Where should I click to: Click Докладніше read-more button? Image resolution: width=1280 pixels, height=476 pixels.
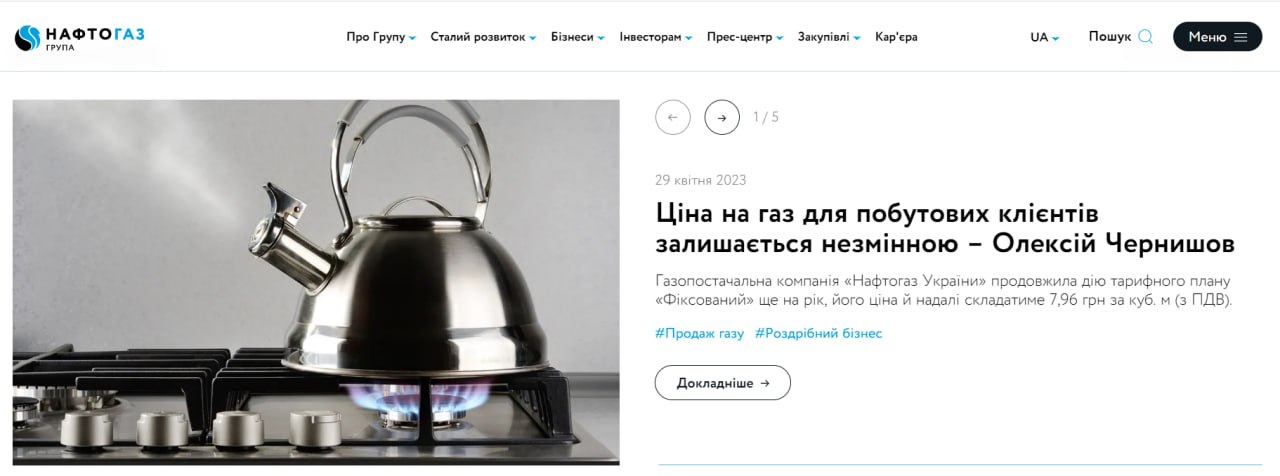click(723, 382)
